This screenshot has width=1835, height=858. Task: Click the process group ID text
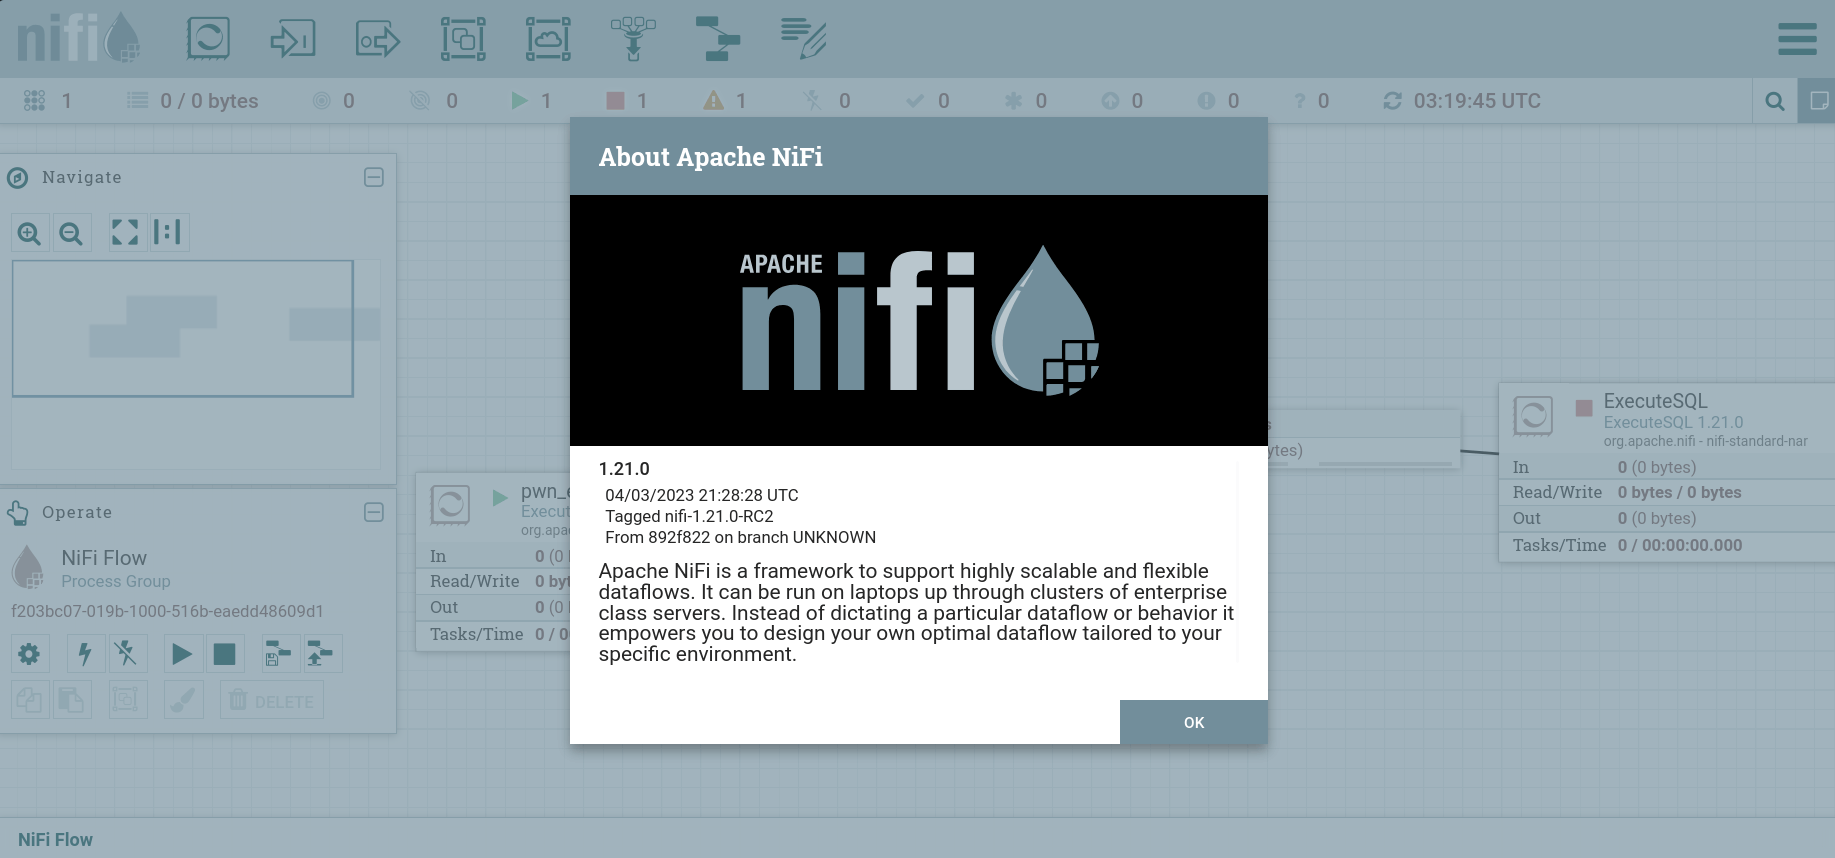(x=167, y=611)
